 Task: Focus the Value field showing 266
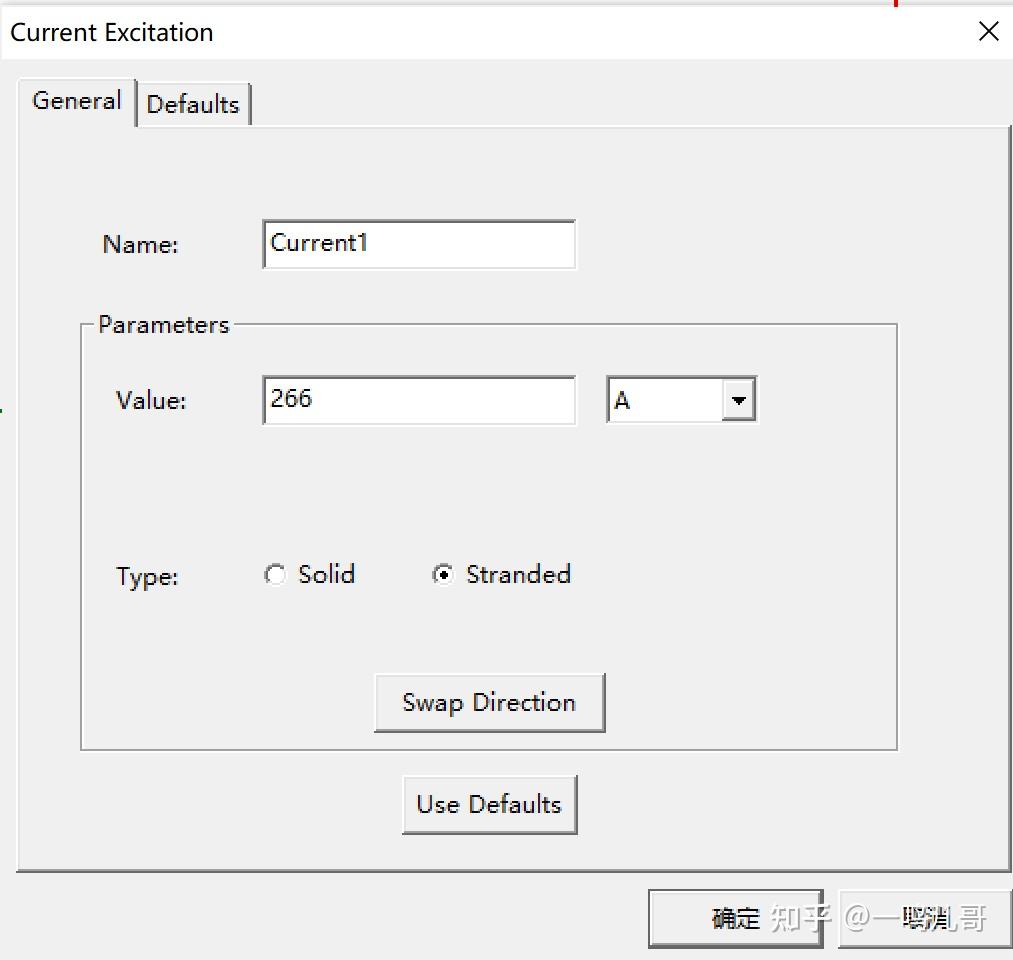419,400
